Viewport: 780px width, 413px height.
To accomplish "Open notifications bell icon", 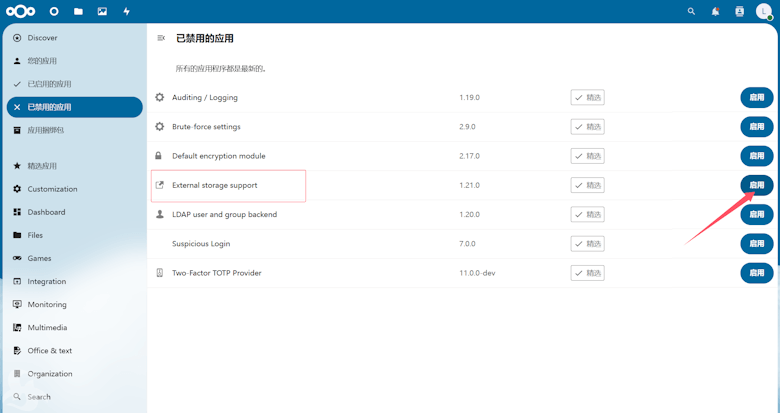I will (x=715, y=12).
